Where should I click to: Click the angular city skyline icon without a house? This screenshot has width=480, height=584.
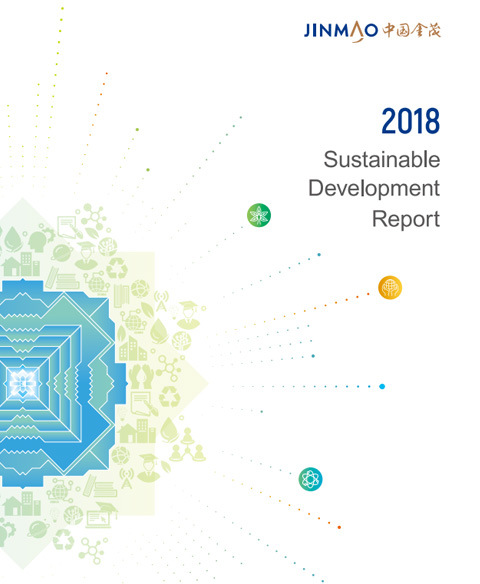click(132, 348)
